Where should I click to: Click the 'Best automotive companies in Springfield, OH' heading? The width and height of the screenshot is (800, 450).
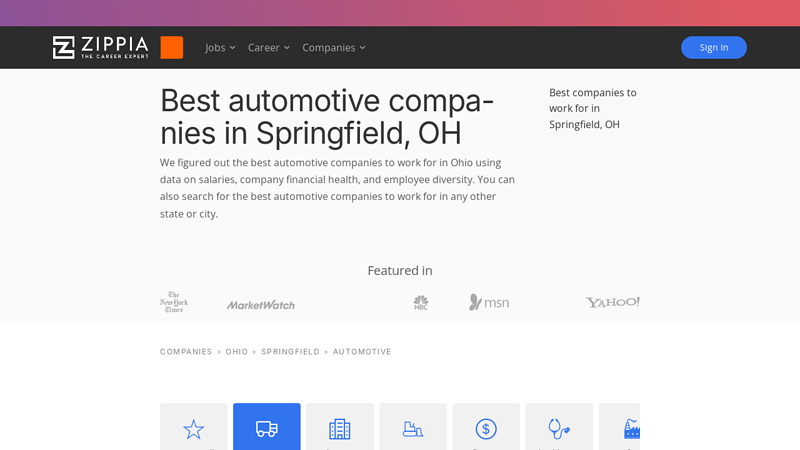coord(327,117)
